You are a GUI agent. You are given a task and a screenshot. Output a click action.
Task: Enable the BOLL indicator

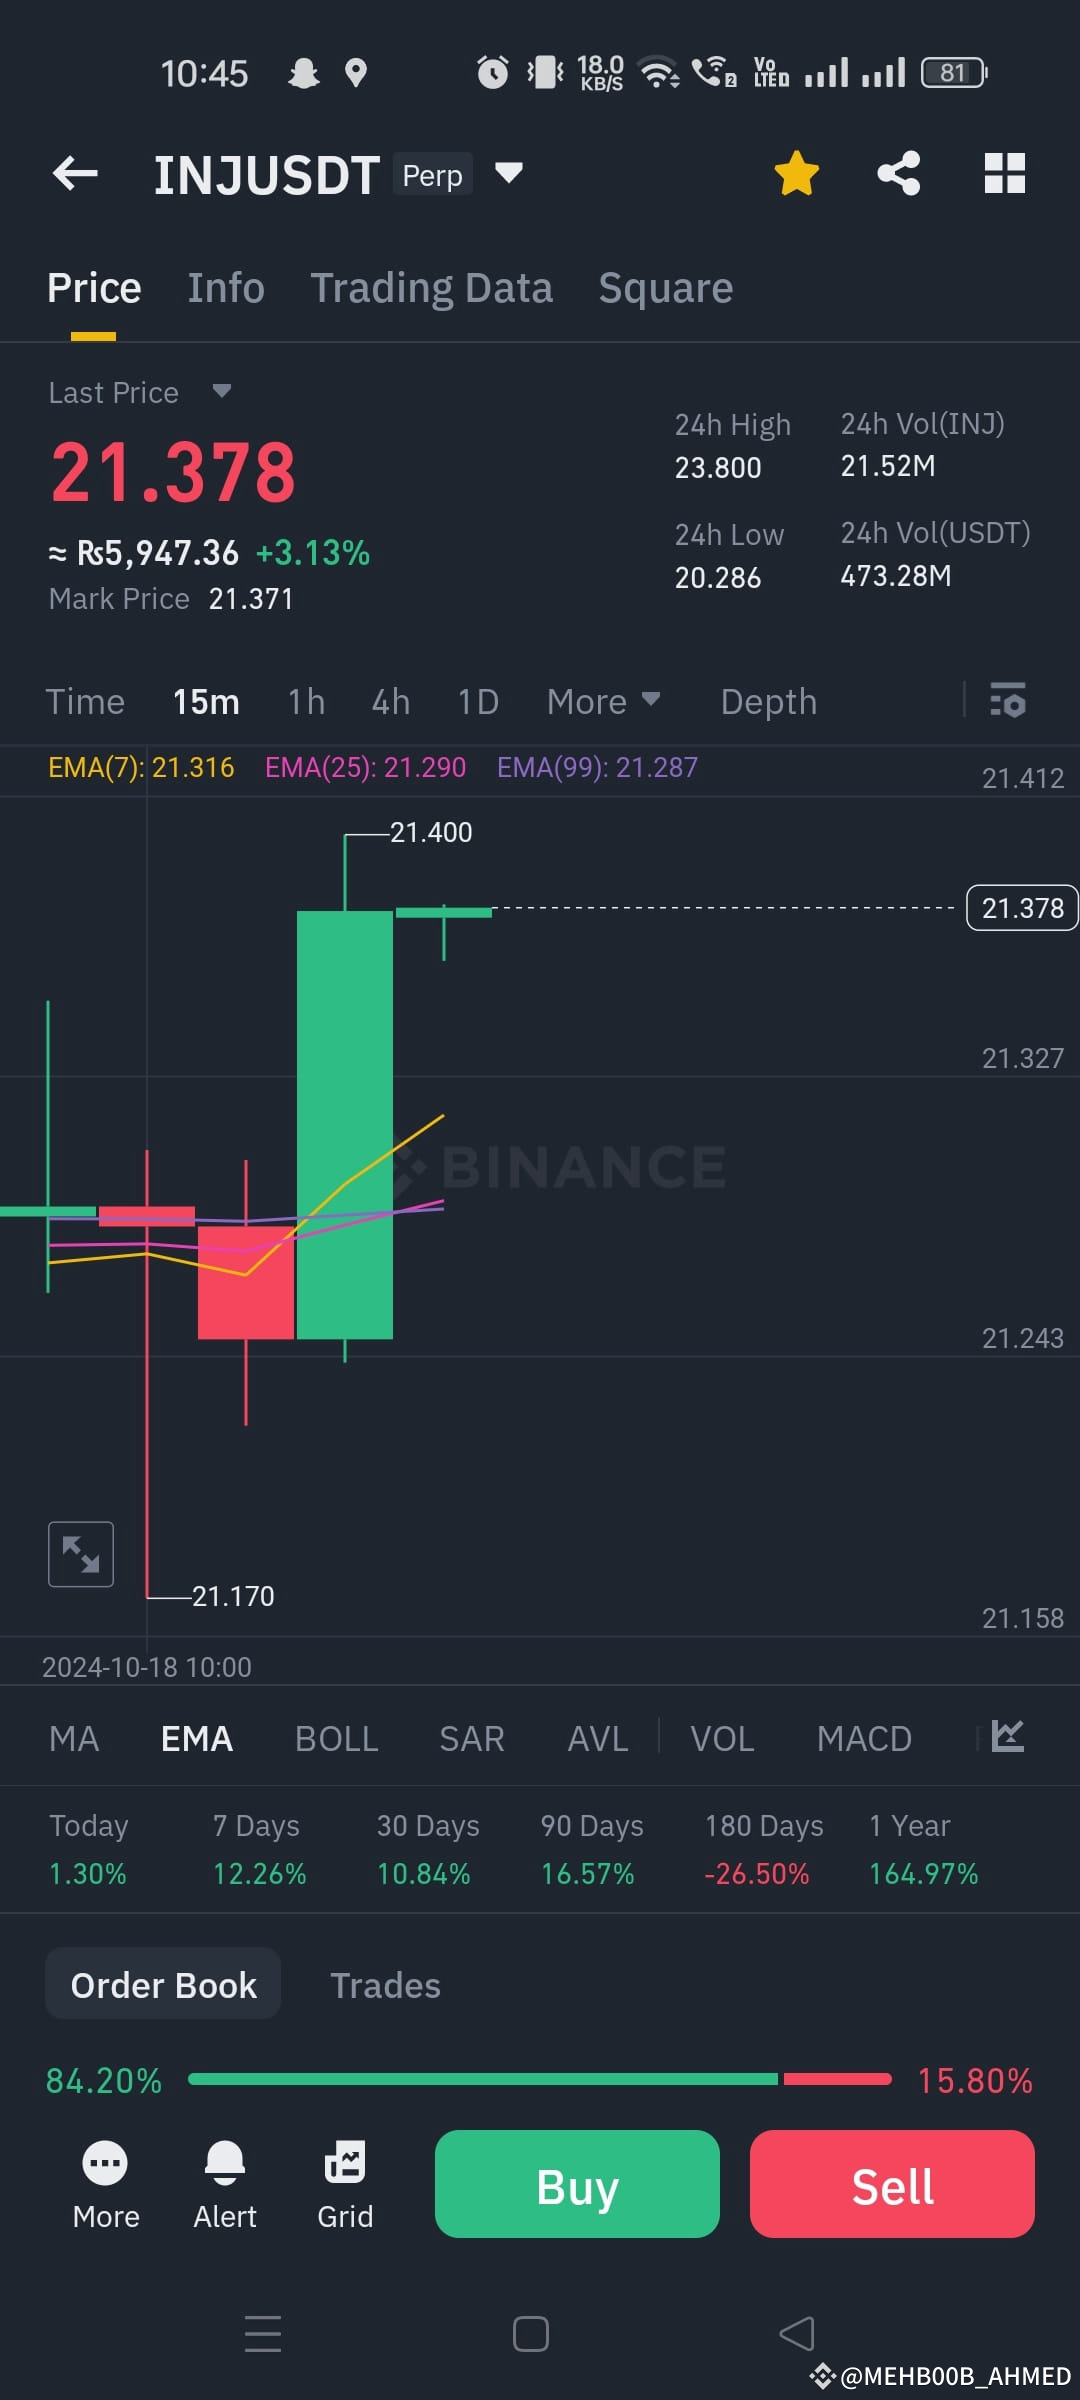click(x=336, y=1739)
